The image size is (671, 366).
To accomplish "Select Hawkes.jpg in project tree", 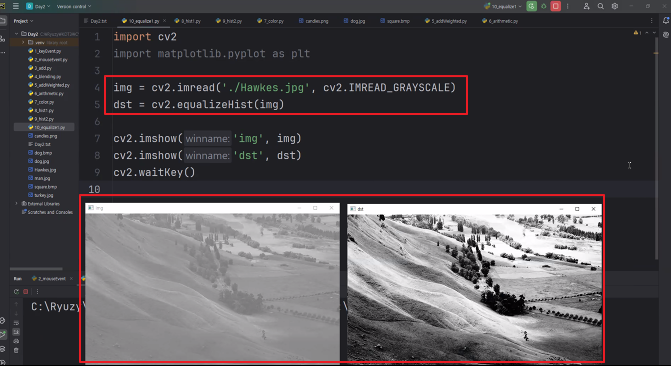I will pos(42,170).
